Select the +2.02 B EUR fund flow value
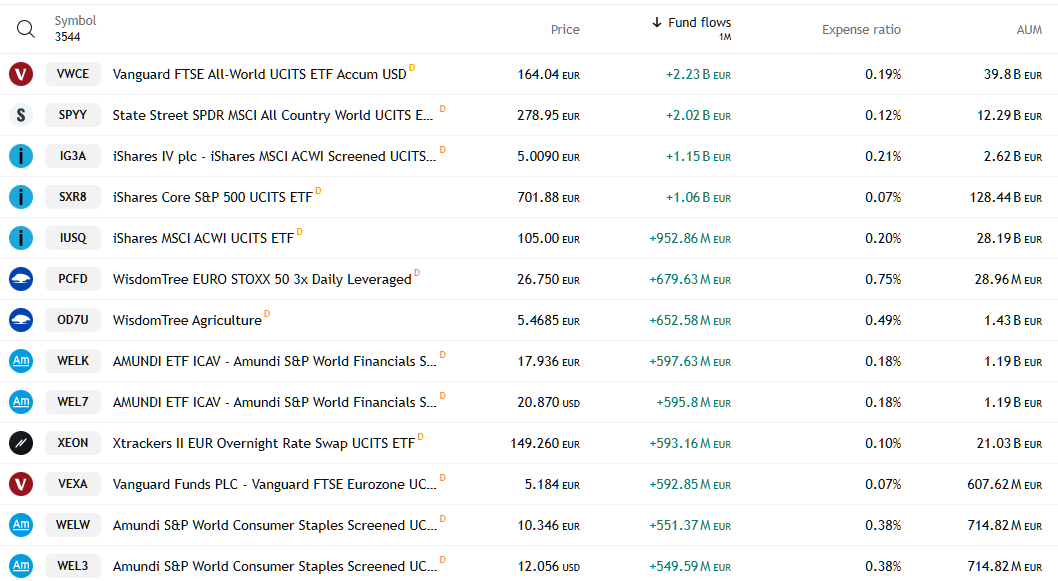This screenshot has width=1058, height=581. pyautogui.click(x=698, y=115)
